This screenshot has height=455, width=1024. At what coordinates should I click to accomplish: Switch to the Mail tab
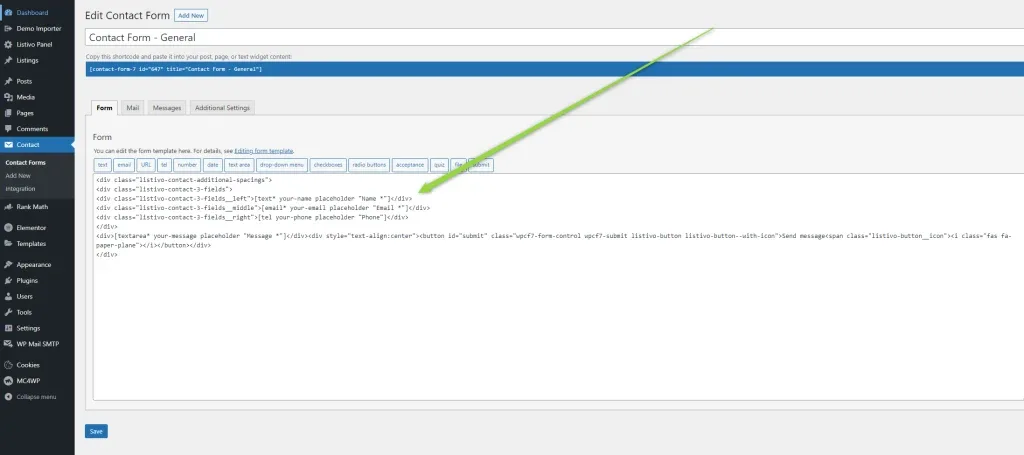[133, 108]
